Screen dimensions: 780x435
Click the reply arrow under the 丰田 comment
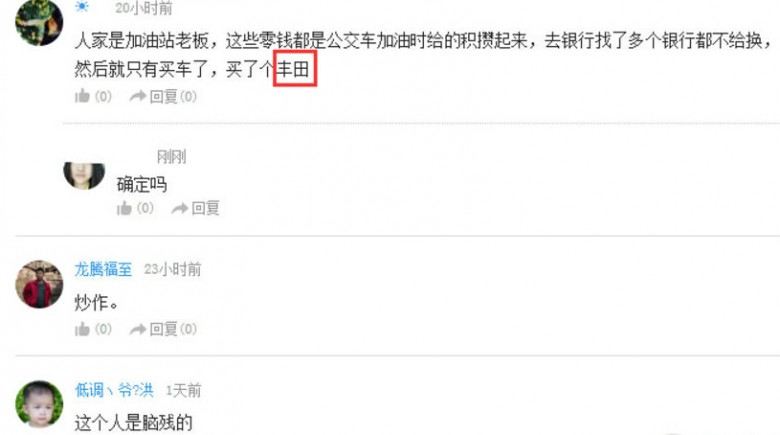point(138,96)
